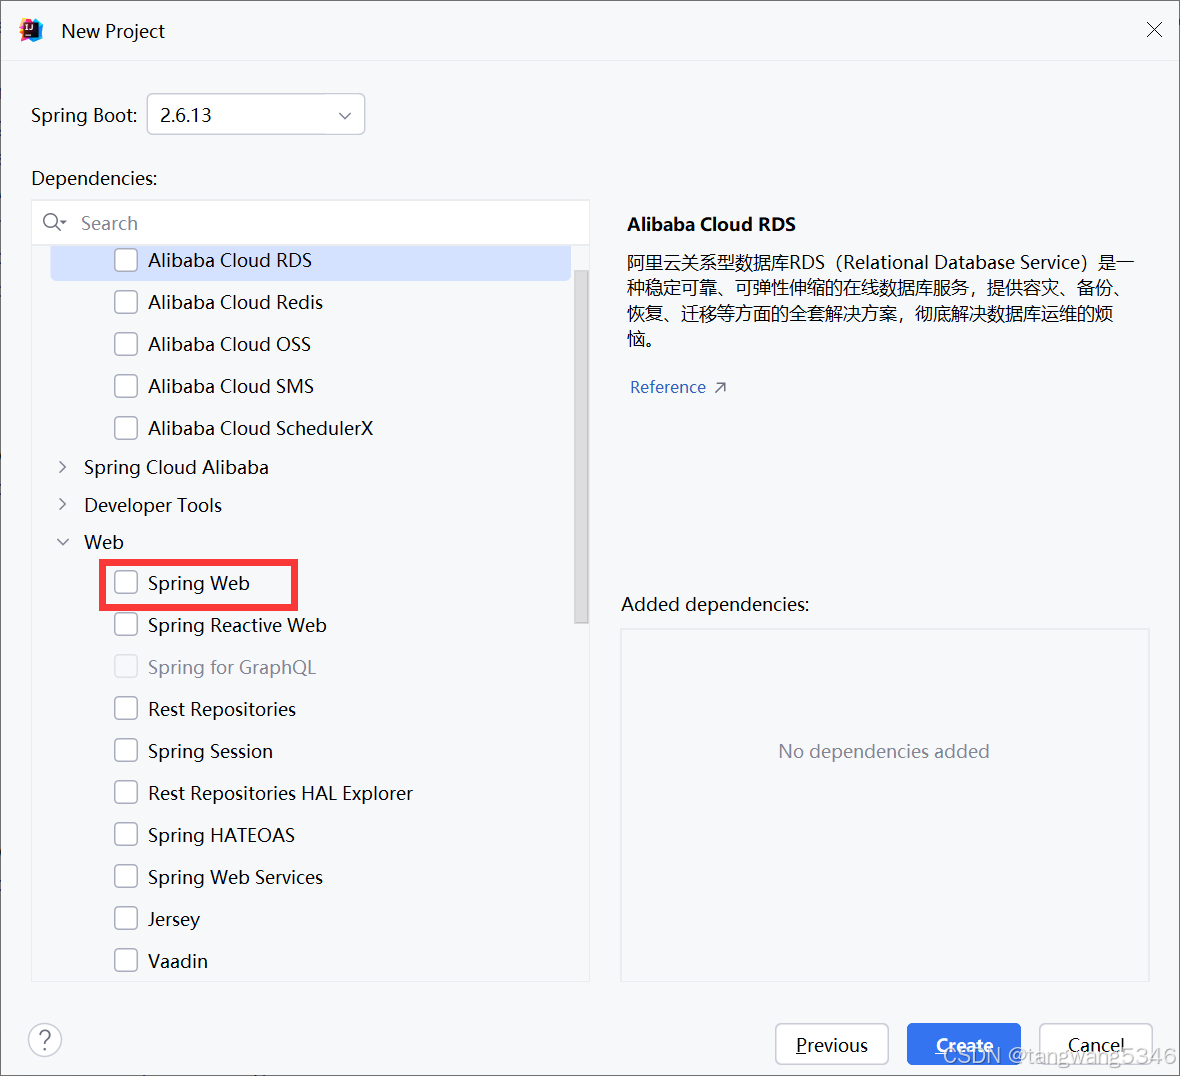Focus the dependencies Search field
Viewport: 1180px width, 1076px height.
pos(310,223)
